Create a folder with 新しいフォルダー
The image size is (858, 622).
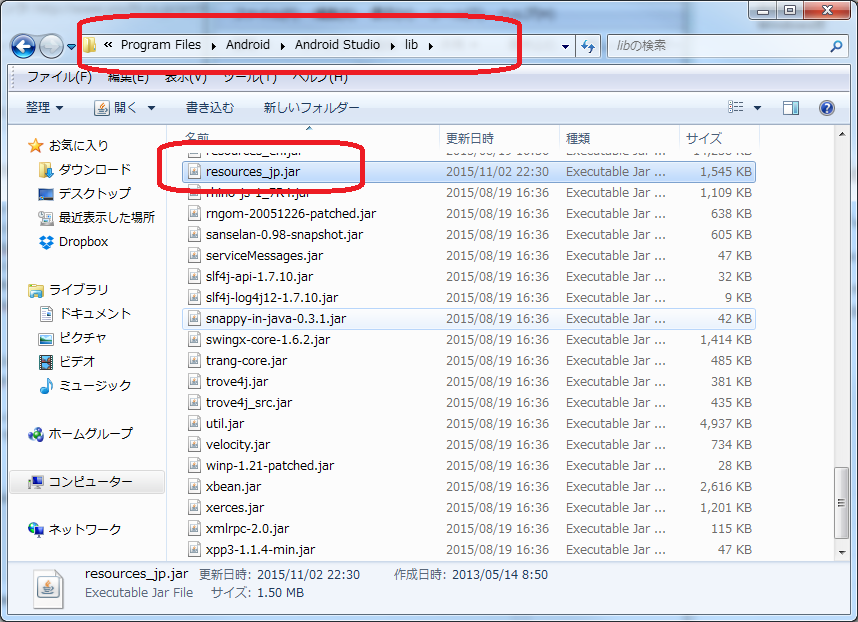pos(311,107)
